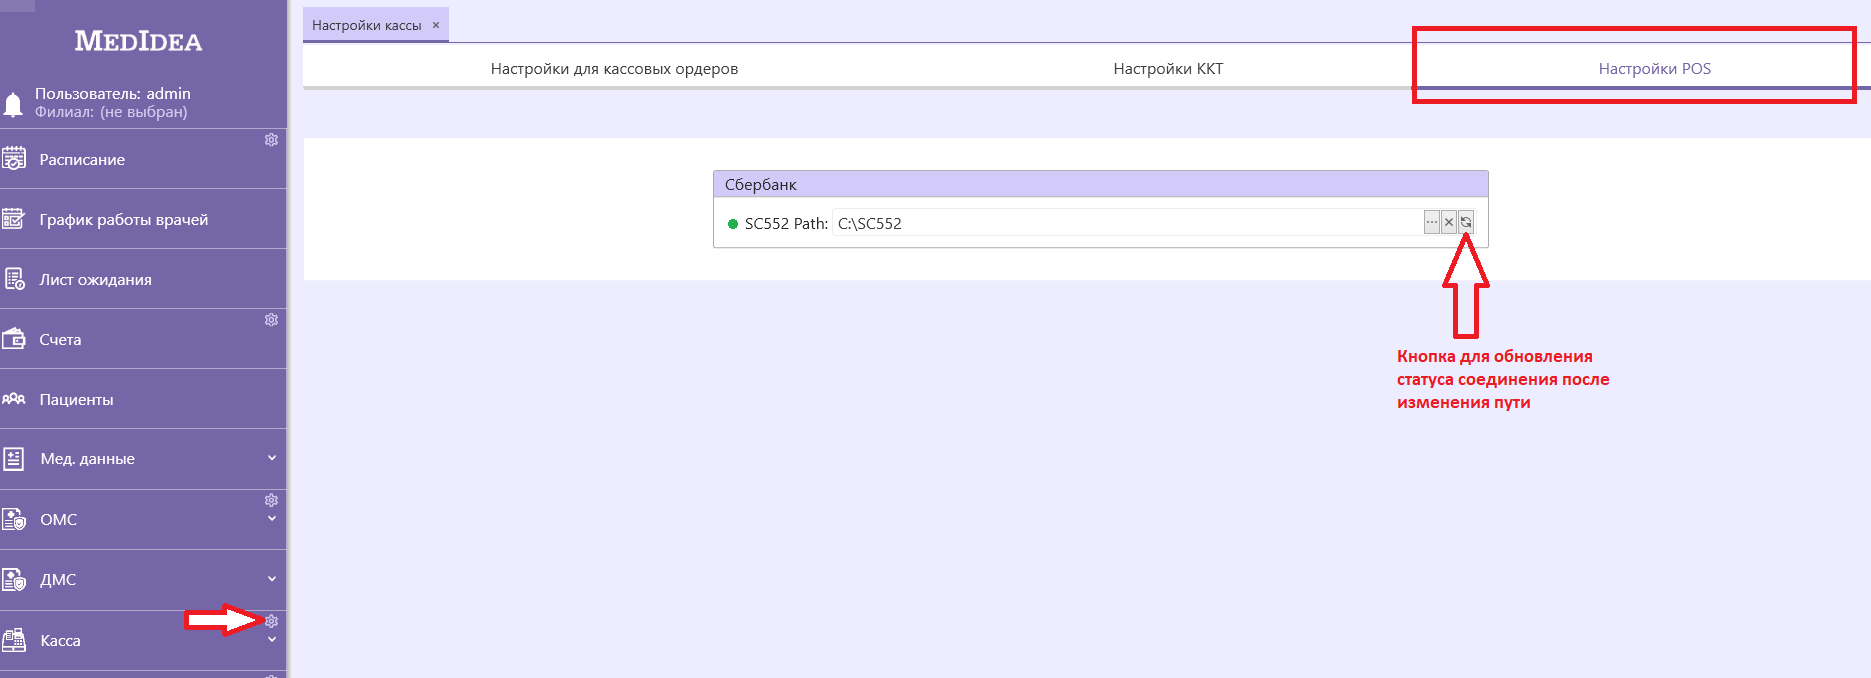This screenshot has width=1871, height=678.
Task: Click the ОМС shield icon
Action: [x=13, y=519]
